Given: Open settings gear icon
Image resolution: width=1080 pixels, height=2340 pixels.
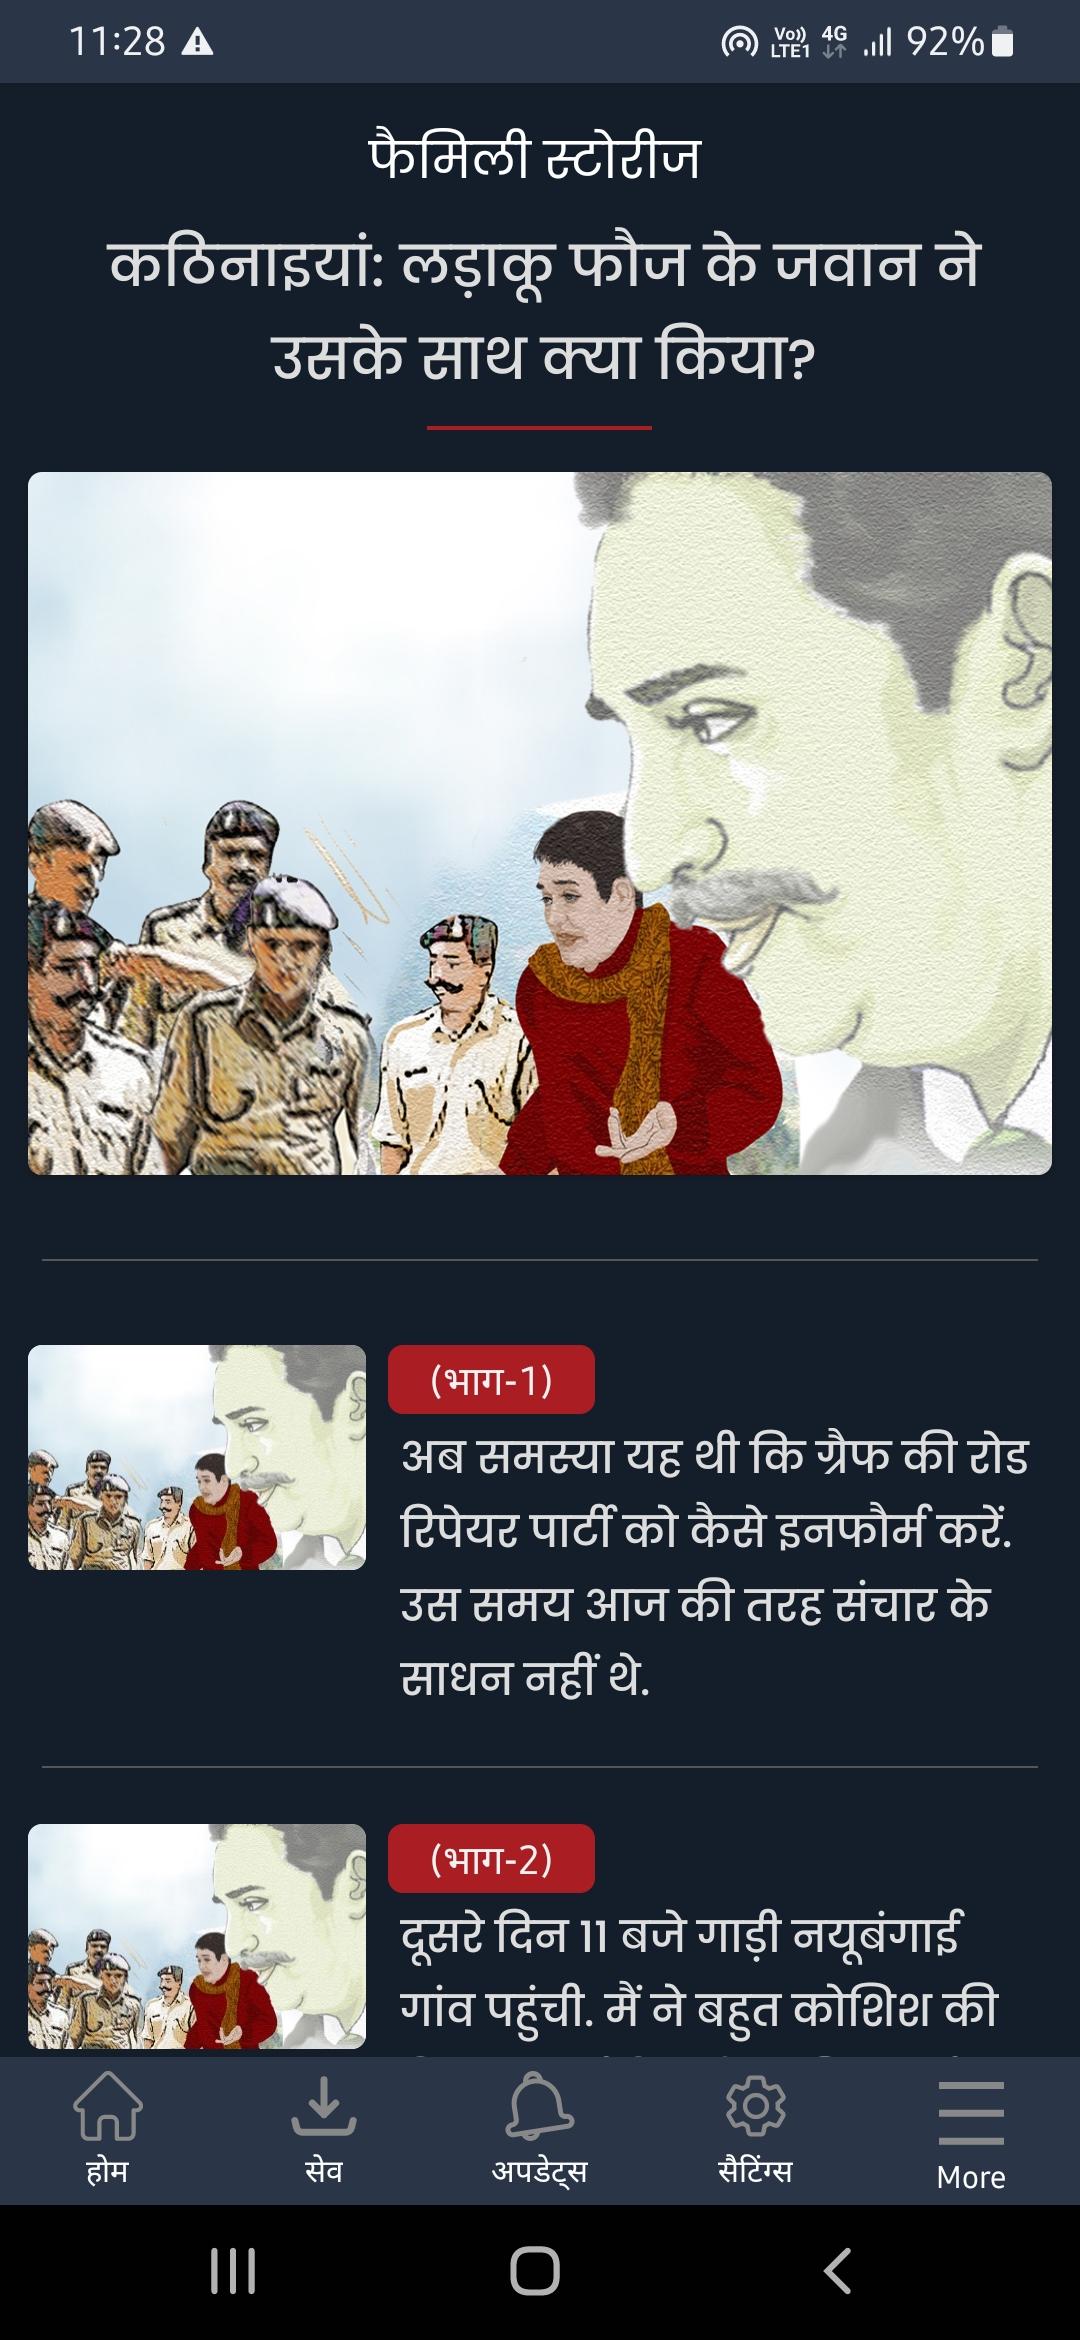Looking at the screenshot, I should pyautogui.click(x=755, y=2106).
